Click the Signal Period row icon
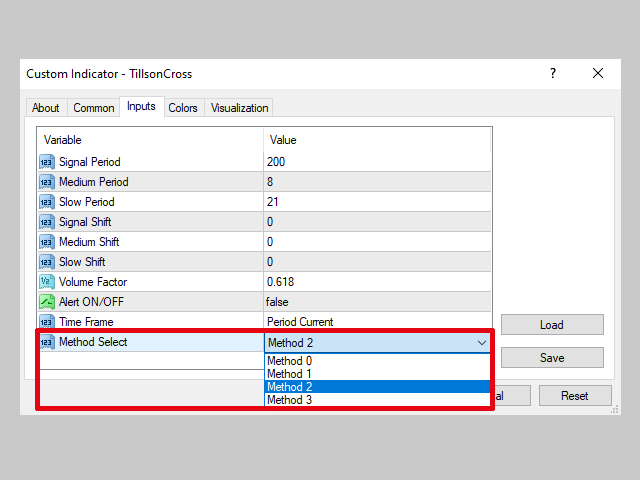This screenshot has height=480, width=640. coord(47,162)
